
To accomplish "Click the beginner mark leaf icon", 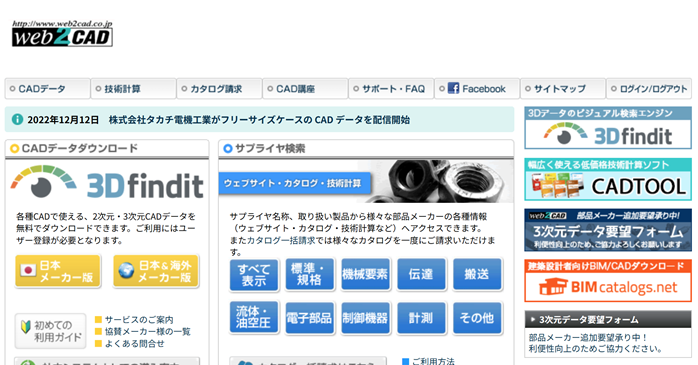I will tap(26, 327).
